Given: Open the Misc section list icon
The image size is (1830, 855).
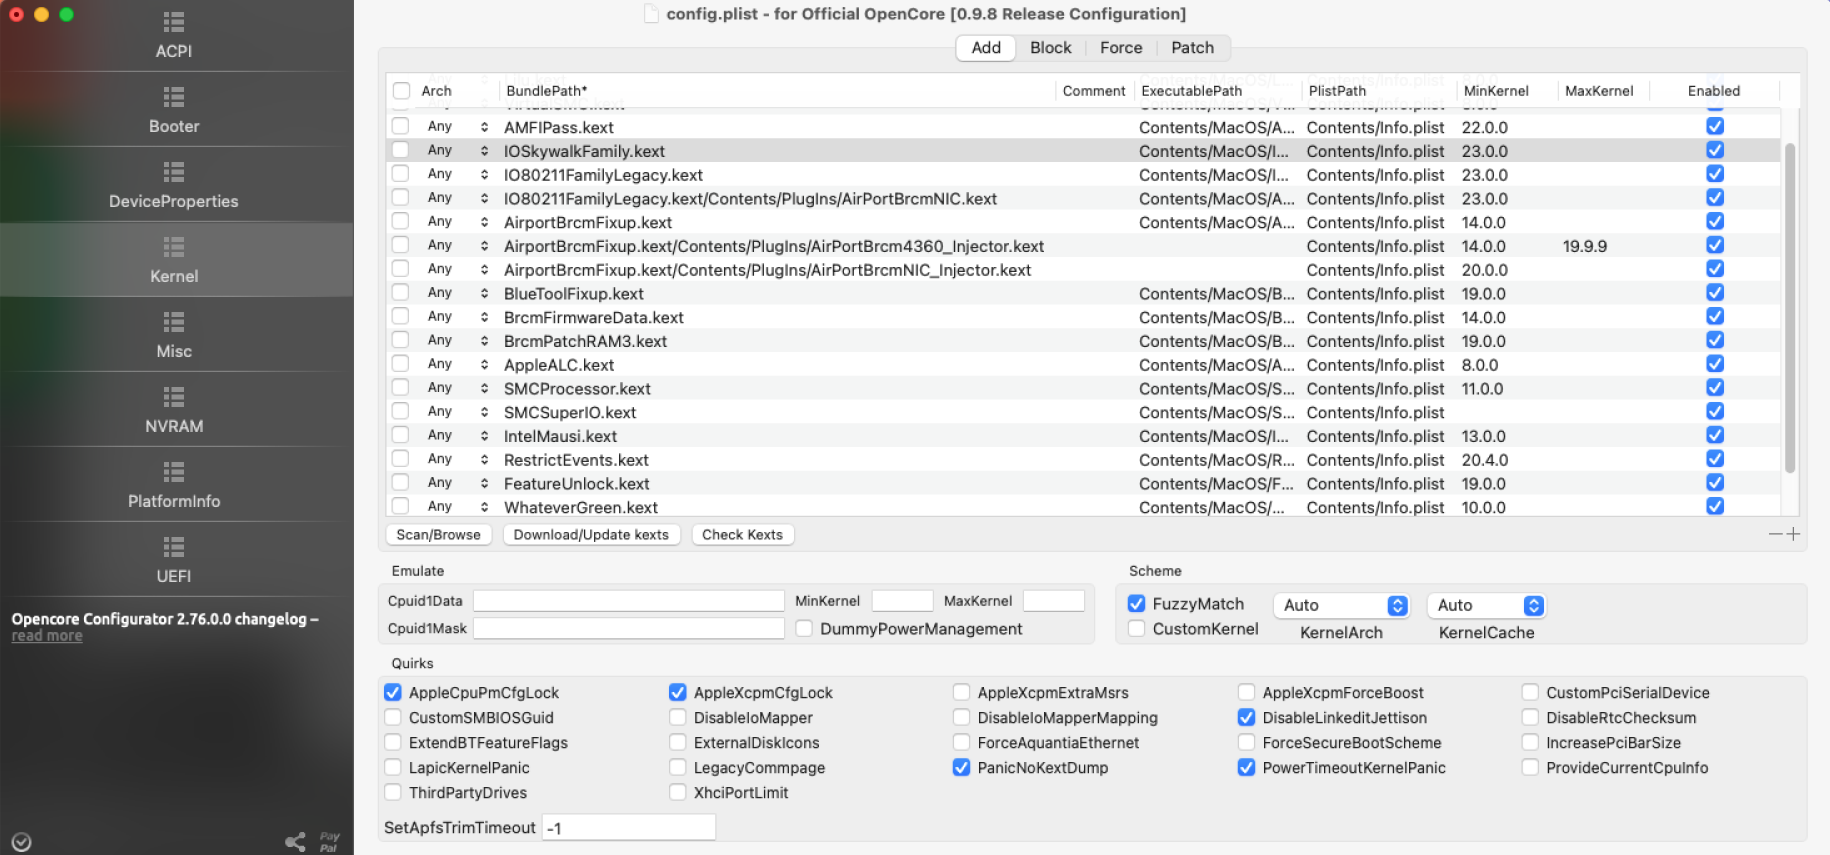Looking at the screenshot, I should click(174, 322).
